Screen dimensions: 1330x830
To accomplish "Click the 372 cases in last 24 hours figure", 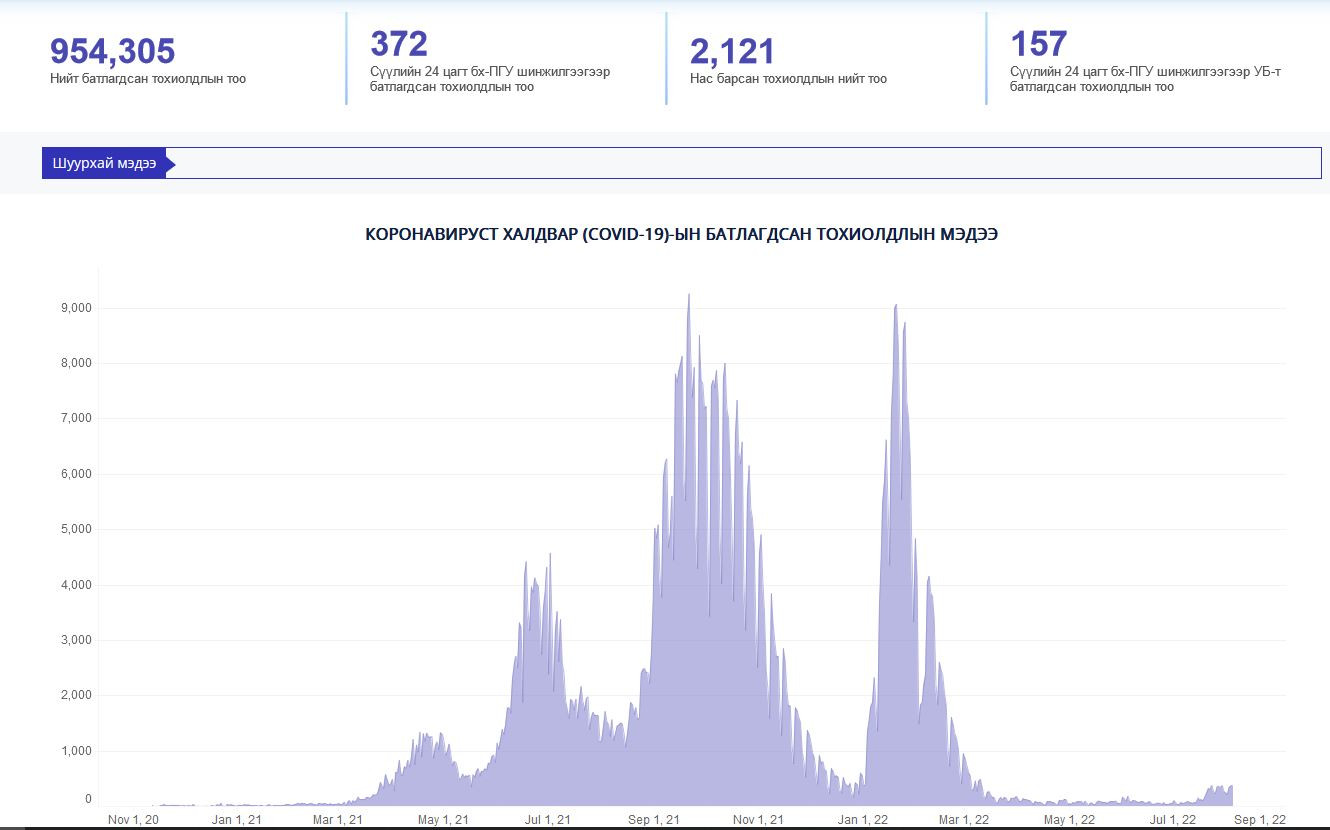I will click(399, 44).
